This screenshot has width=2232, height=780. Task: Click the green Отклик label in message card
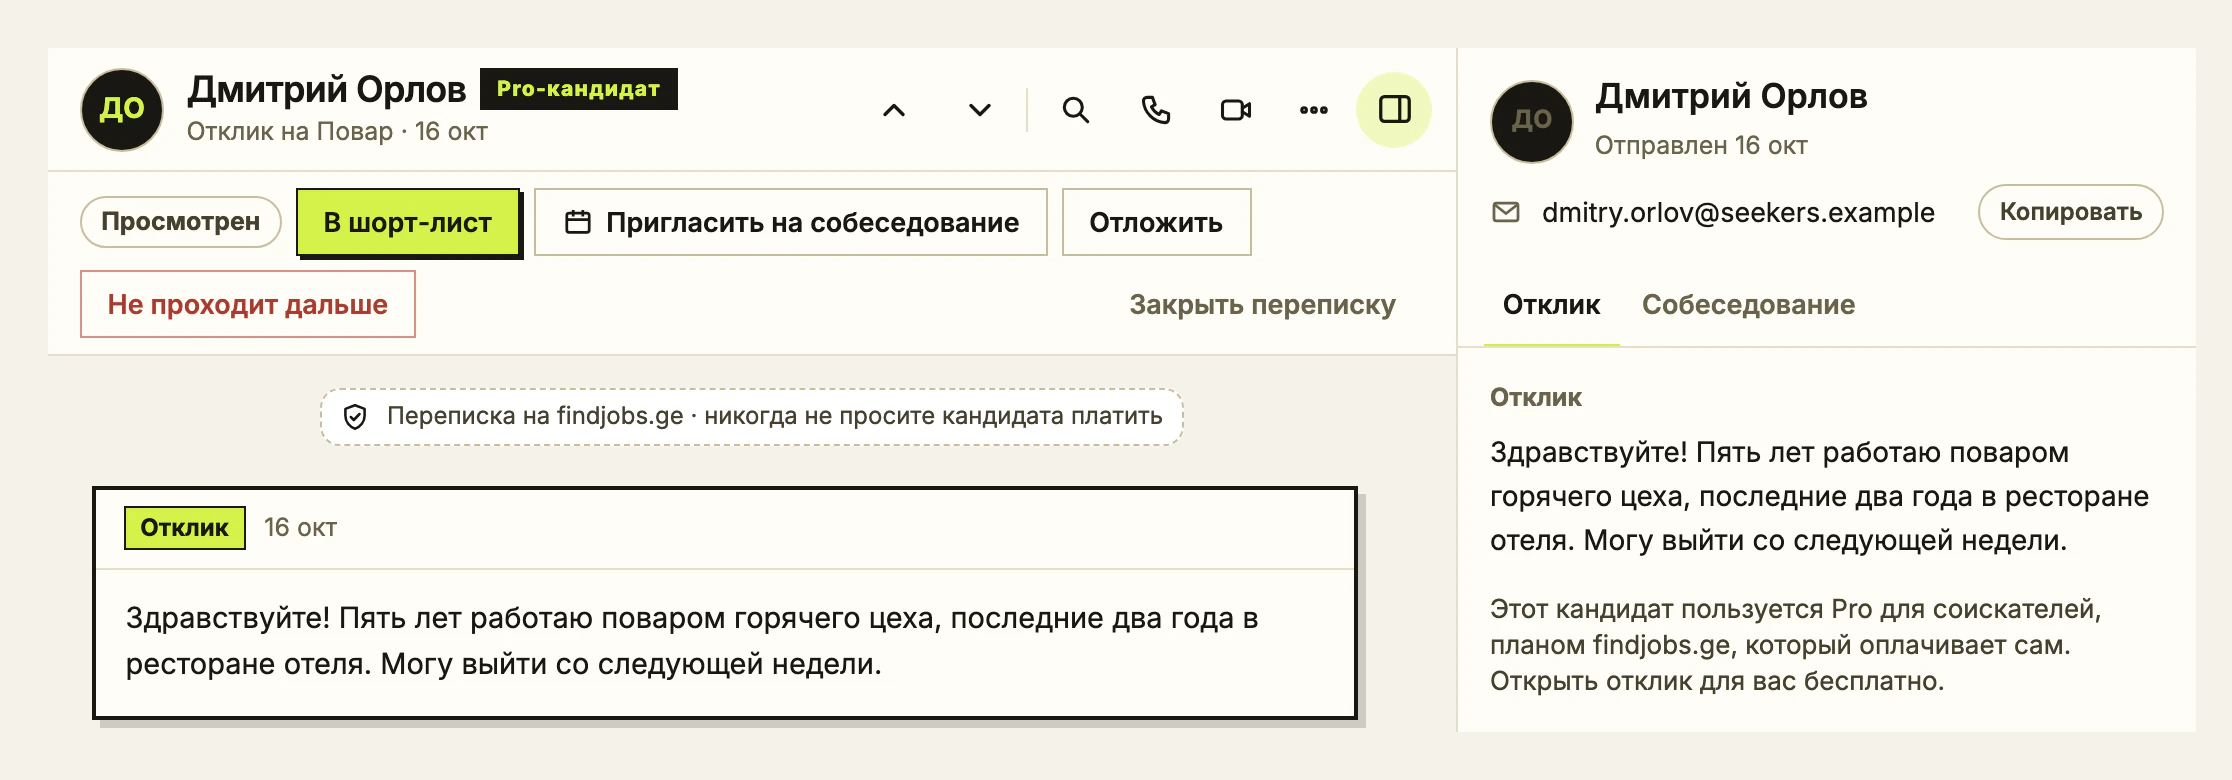coord(185,528)
